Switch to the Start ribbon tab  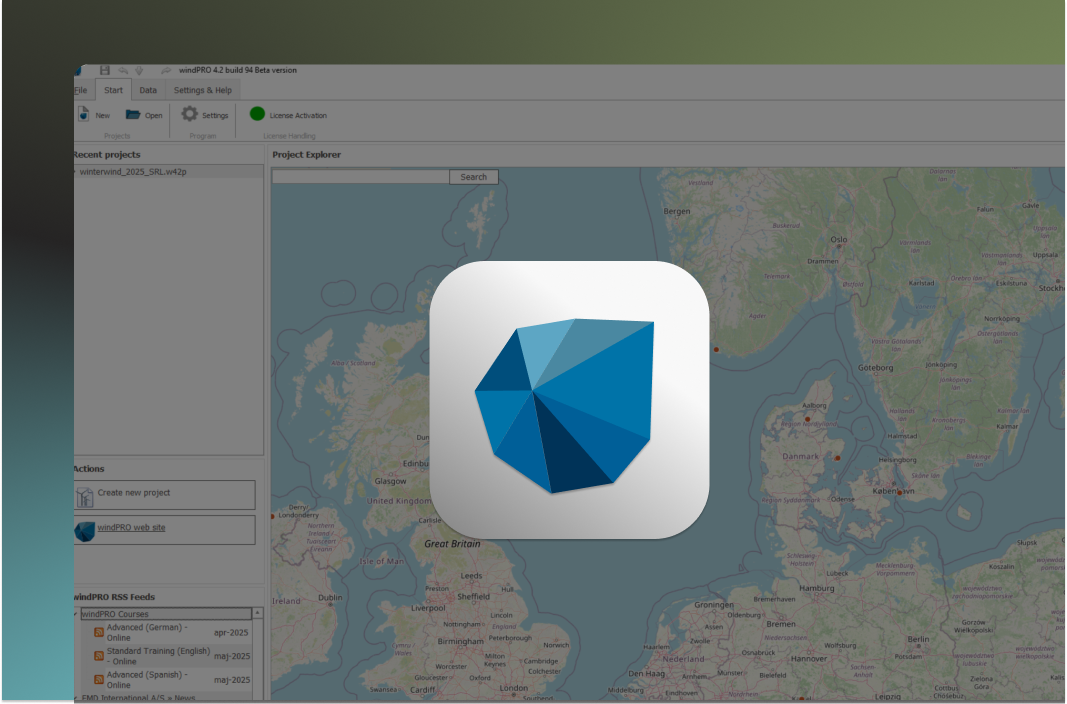pyautogui.click(x=114, y=90)
